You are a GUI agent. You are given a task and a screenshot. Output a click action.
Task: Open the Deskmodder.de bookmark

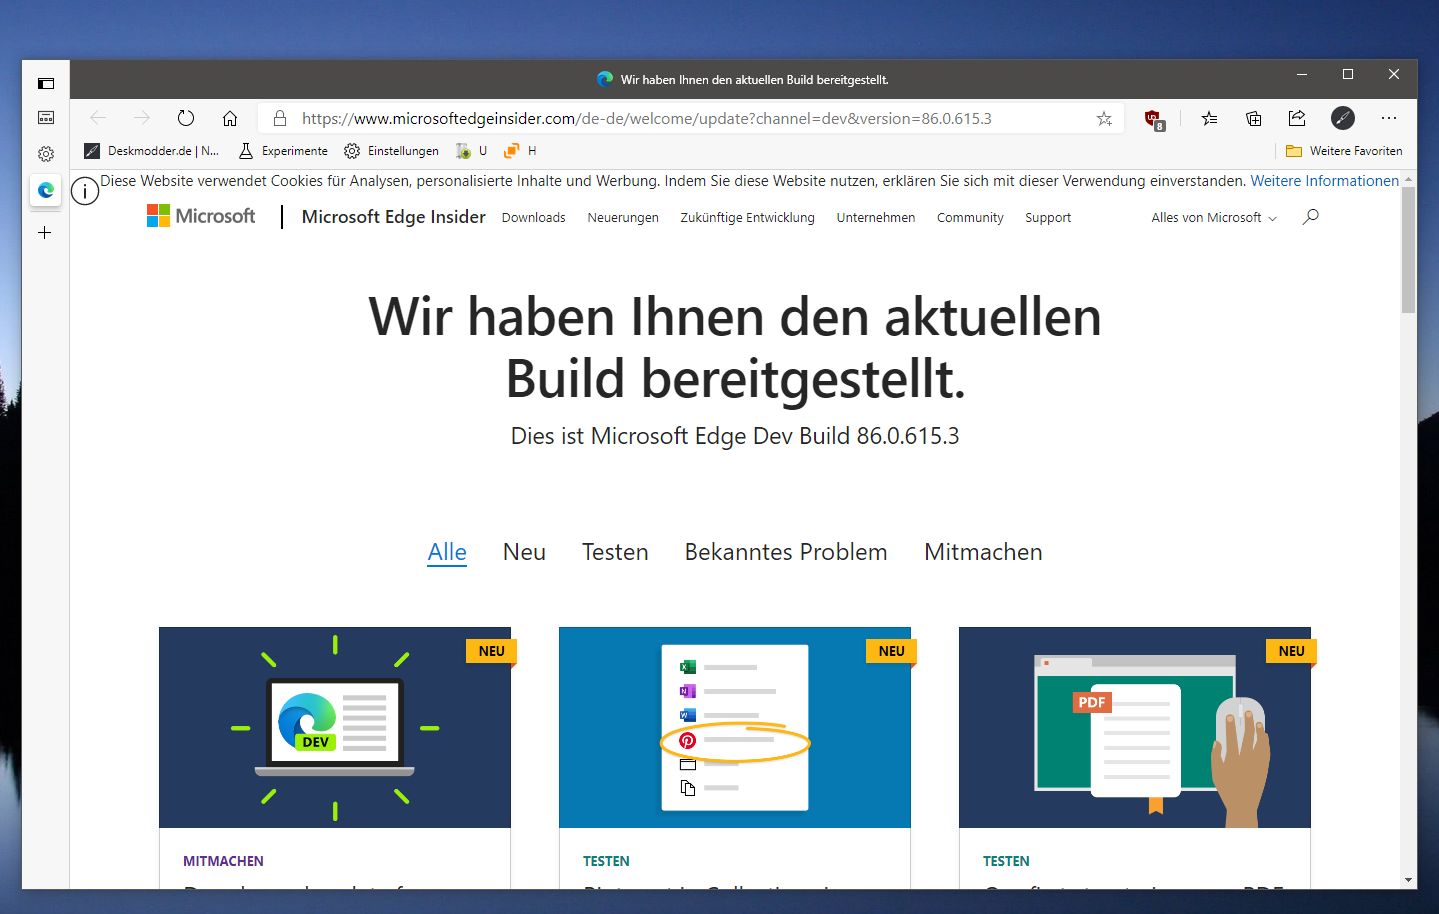[x=152, y=151]
